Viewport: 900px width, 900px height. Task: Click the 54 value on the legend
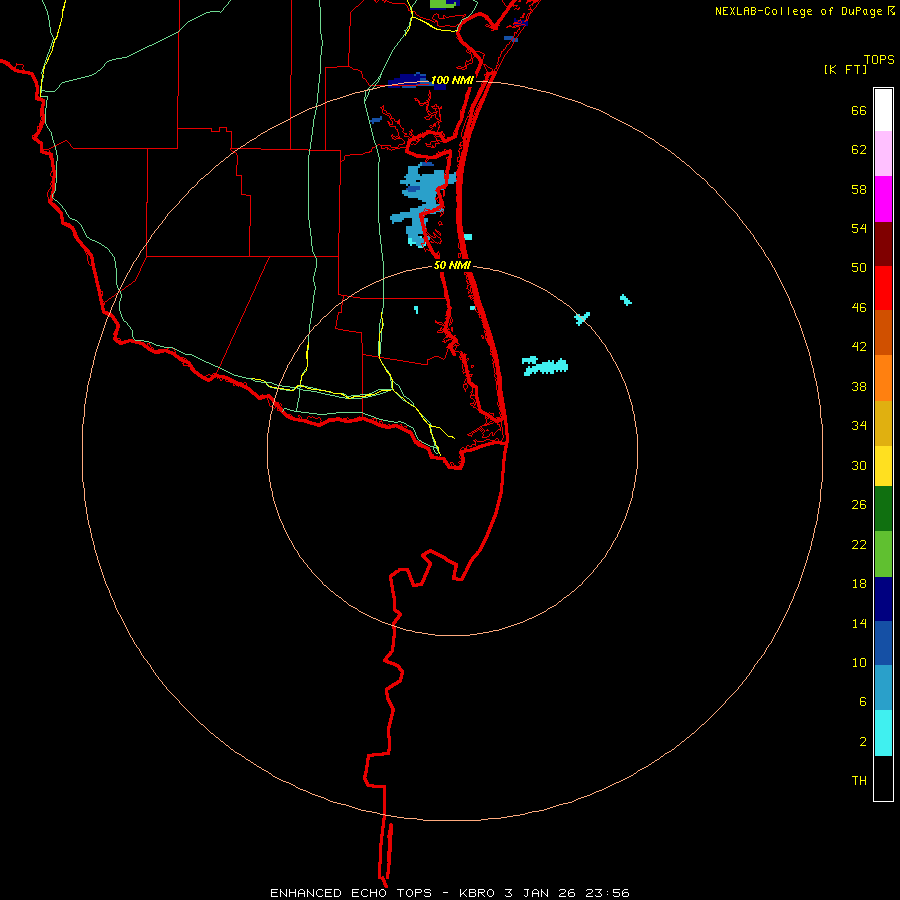click(x=859, y=228)
